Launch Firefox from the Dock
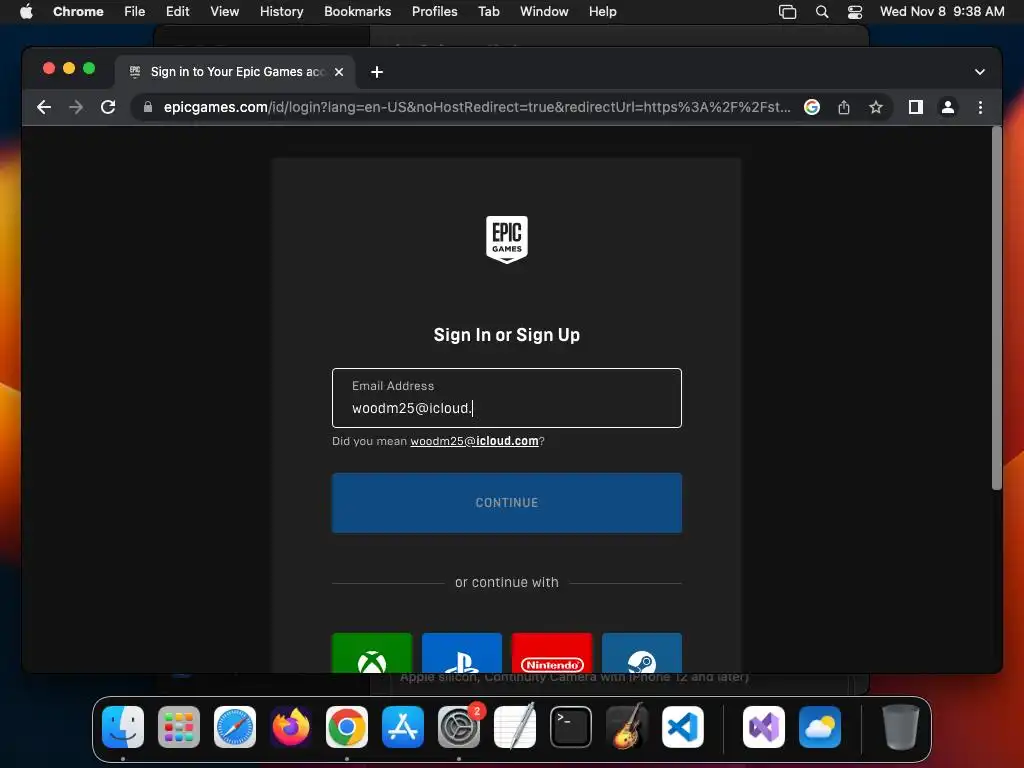This screenshot has height=768, width=1024. tap(291, 727)
